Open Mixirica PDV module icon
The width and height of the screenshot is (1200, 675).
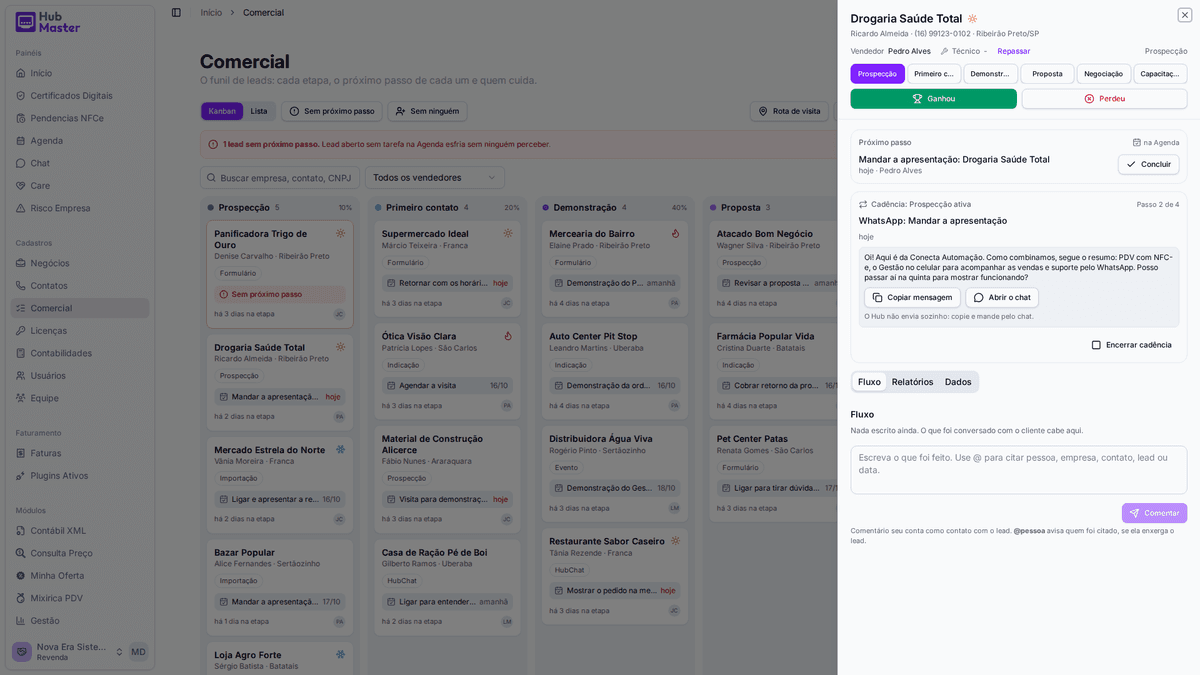(x=21, y=598)
